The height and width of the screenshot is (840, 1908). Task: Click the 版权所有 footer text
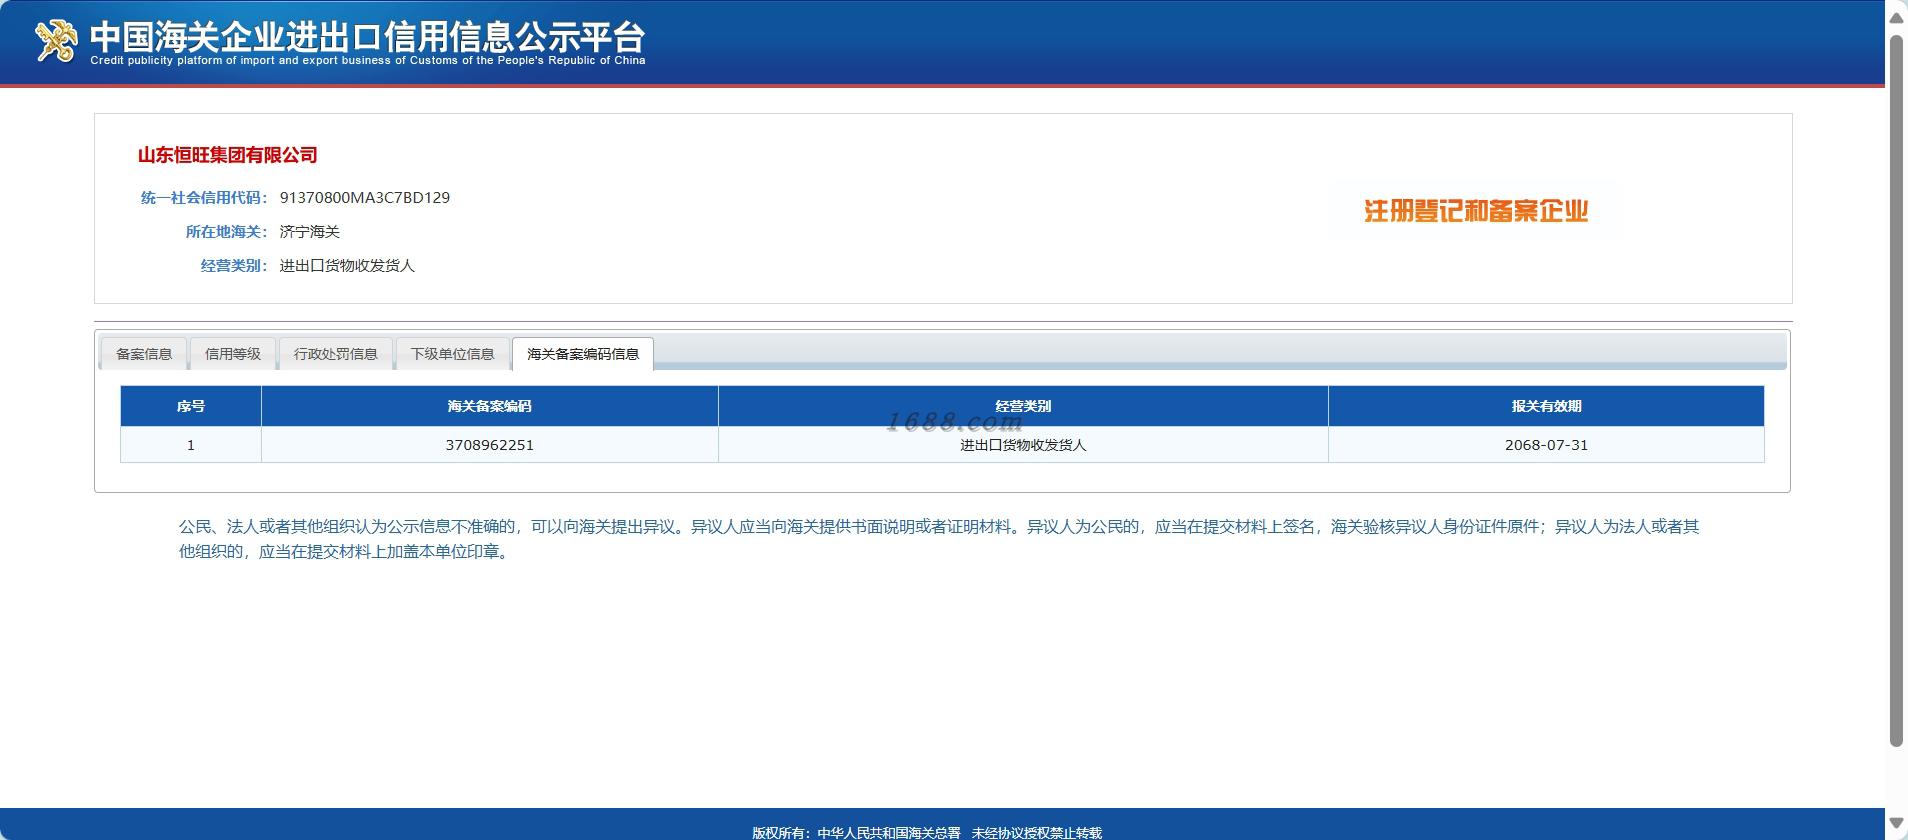click(927, 832)
